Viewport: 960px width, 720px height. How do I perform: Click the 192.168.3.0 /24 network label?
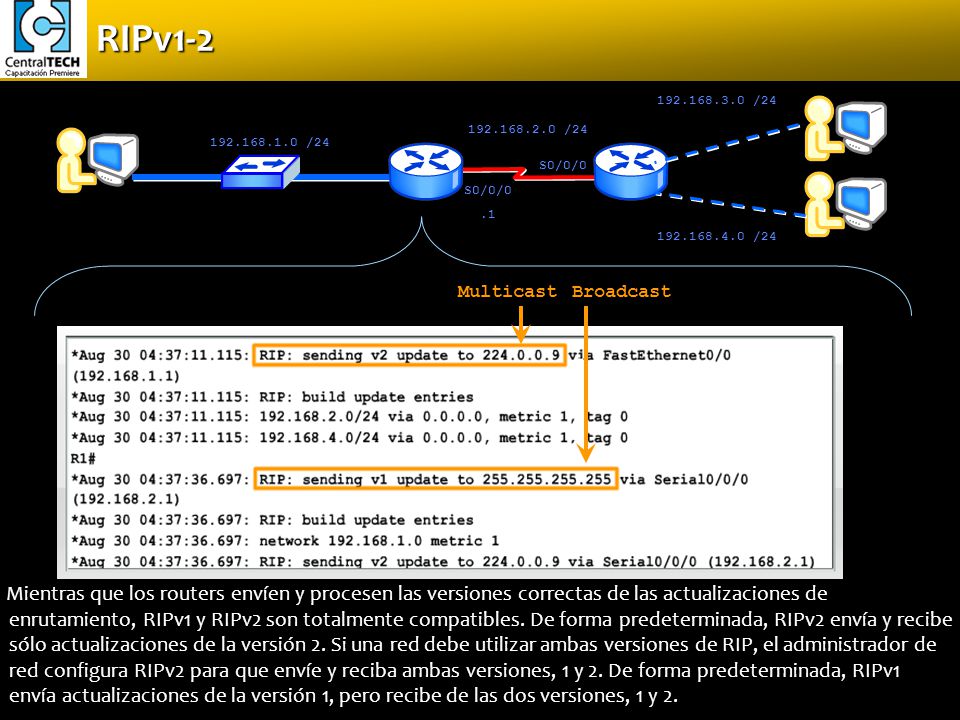[716, 100]
